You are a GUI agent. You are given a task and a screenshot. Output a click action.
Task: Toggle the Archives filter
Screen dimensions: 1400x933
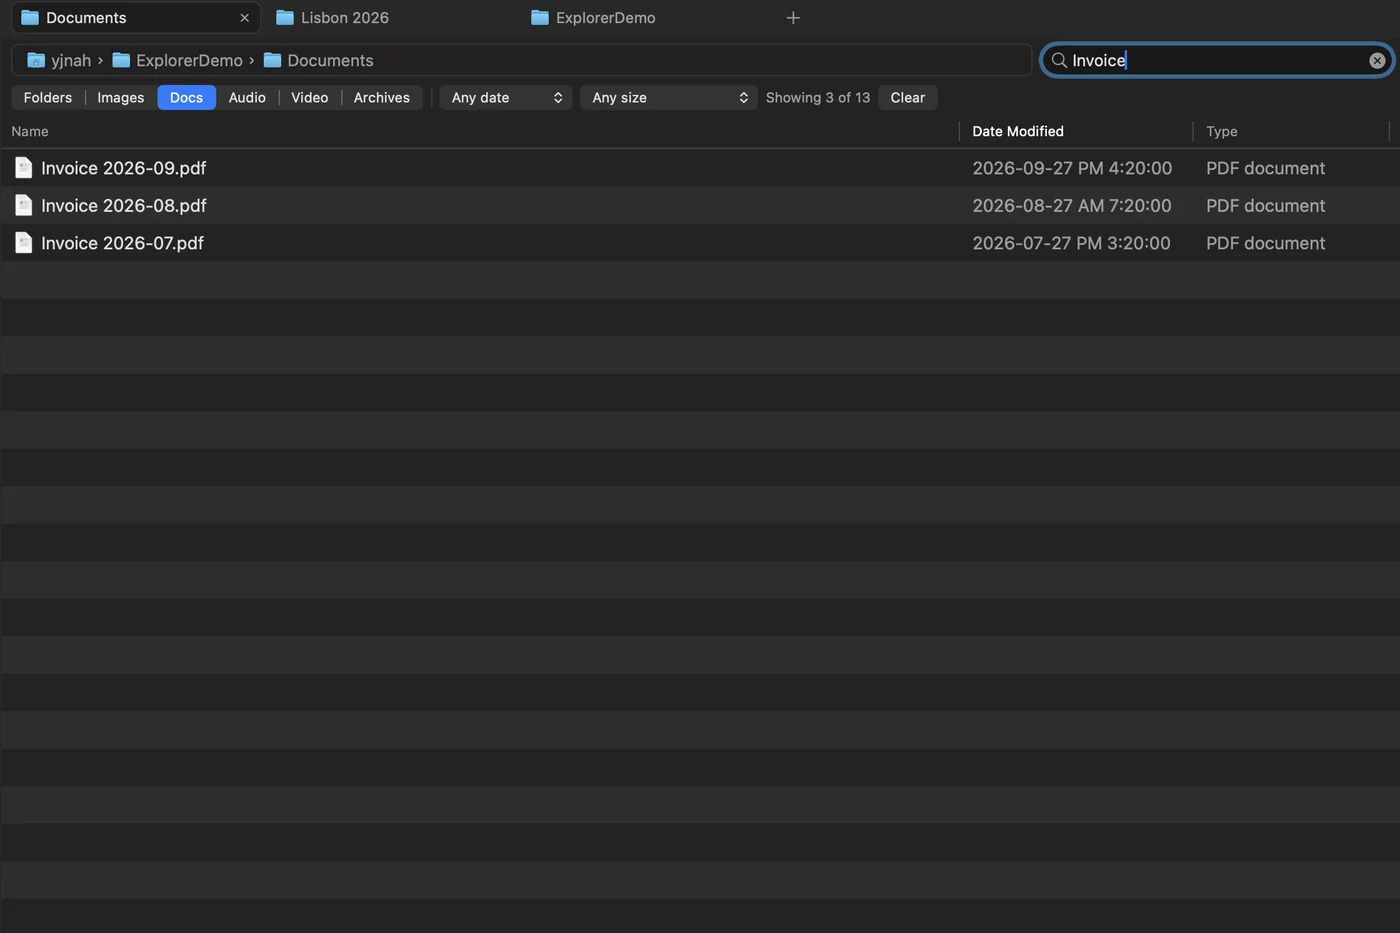pyautogui.click(x=382, y=97)
